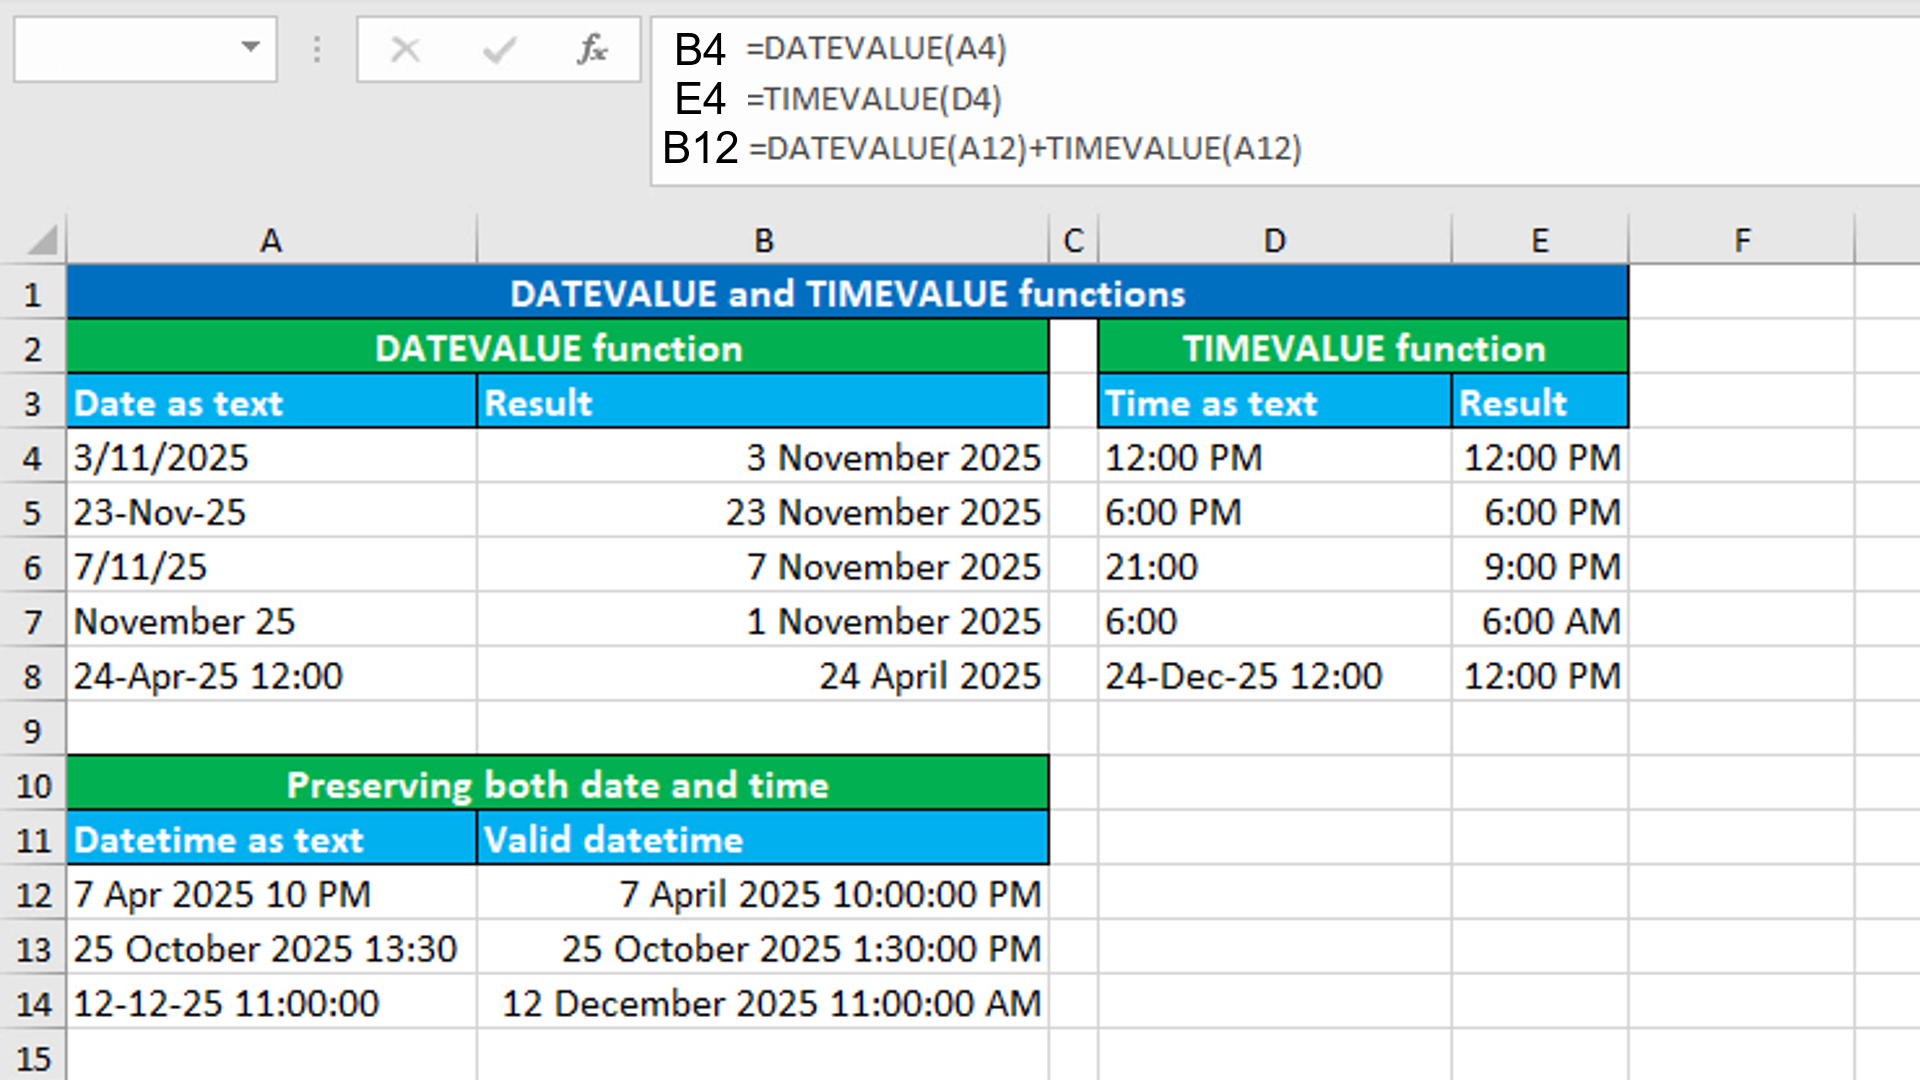
Task: Click 'Preserving both date and time' header
Action: (x=558, y=785)
